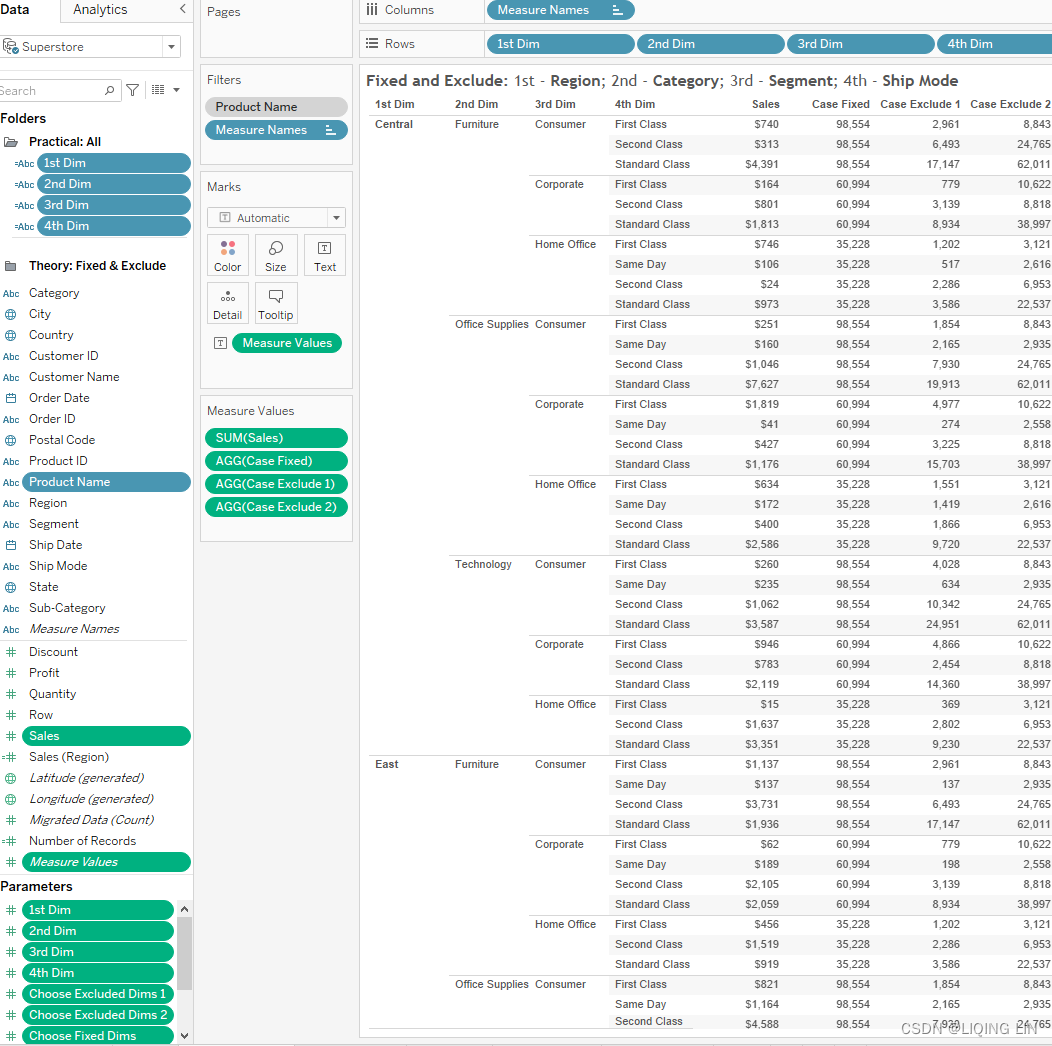Select the Profit measure

click(x=44, y=673)
